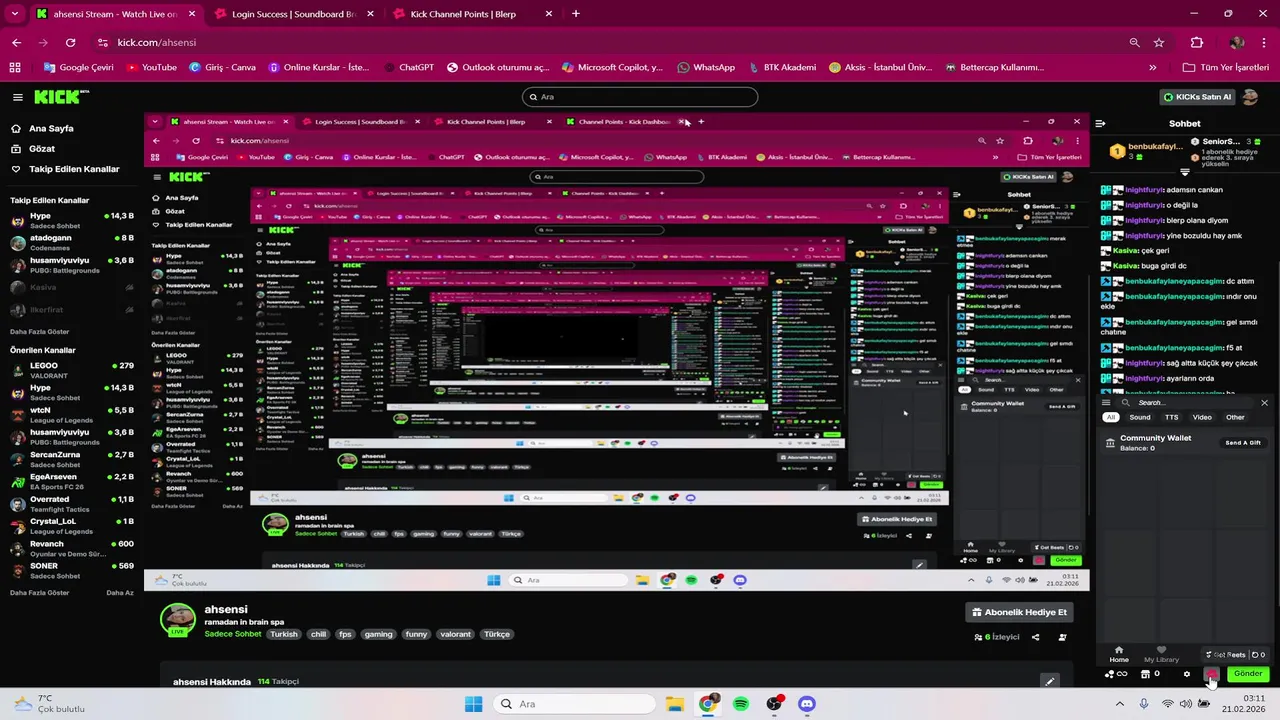Switch to Login Success Soundboard tab
1280x720 pixels.
coord(293,14)
